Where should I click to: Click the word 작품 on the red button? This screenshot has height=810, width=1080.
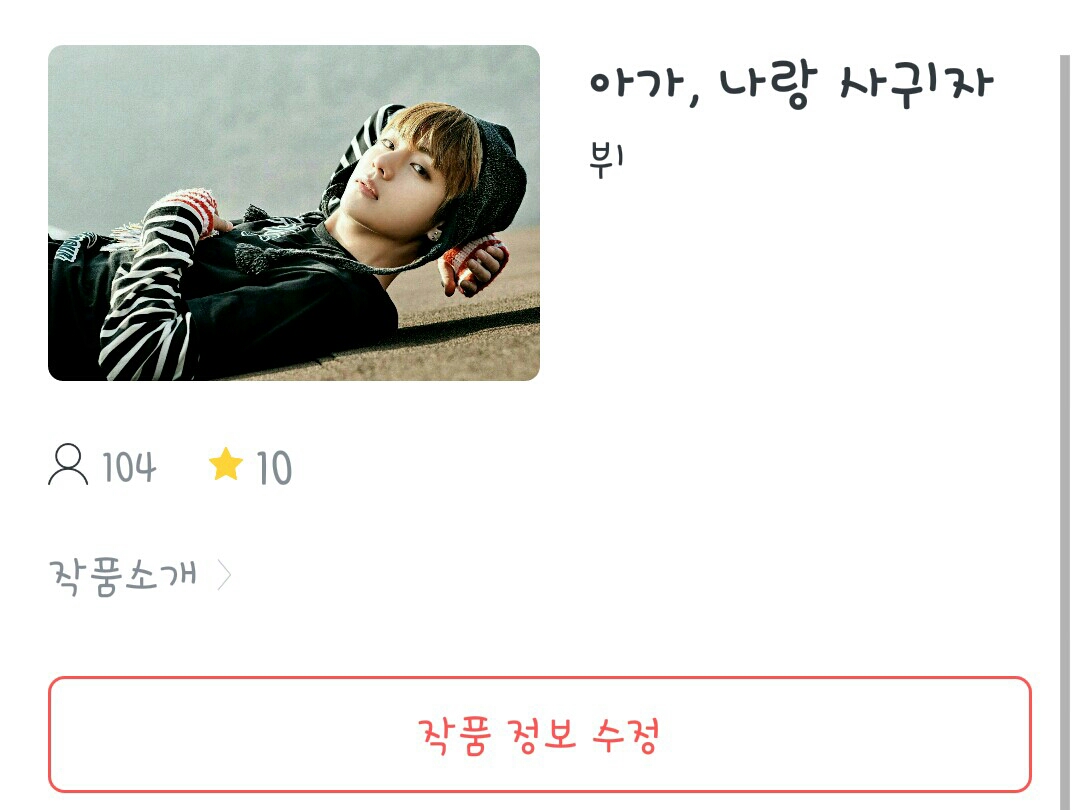tap(455, 736)
